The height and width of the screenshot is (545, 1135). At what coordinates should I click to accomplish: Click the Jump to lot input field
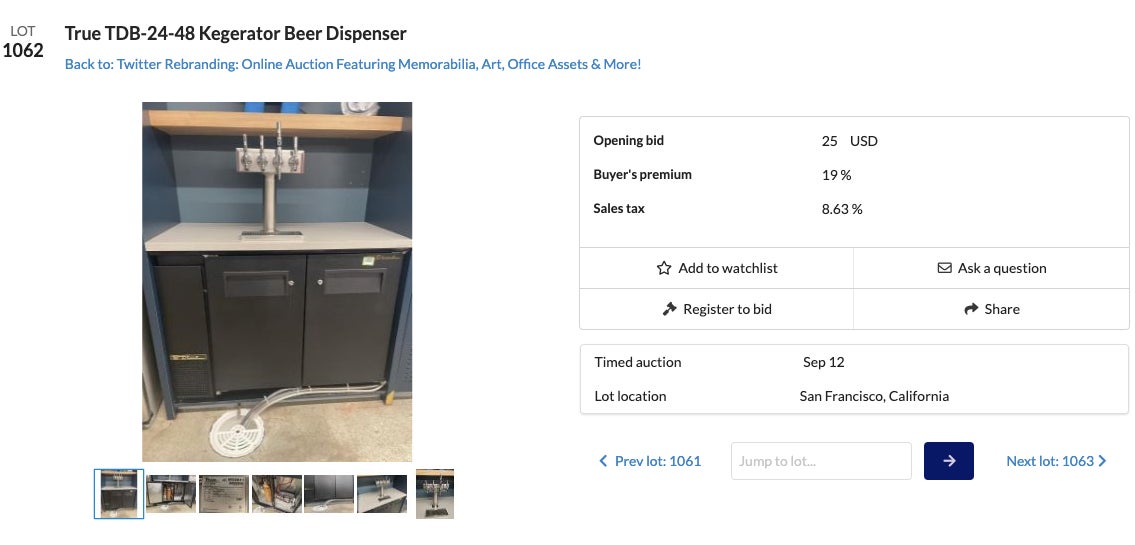click(x=821, y=461)
